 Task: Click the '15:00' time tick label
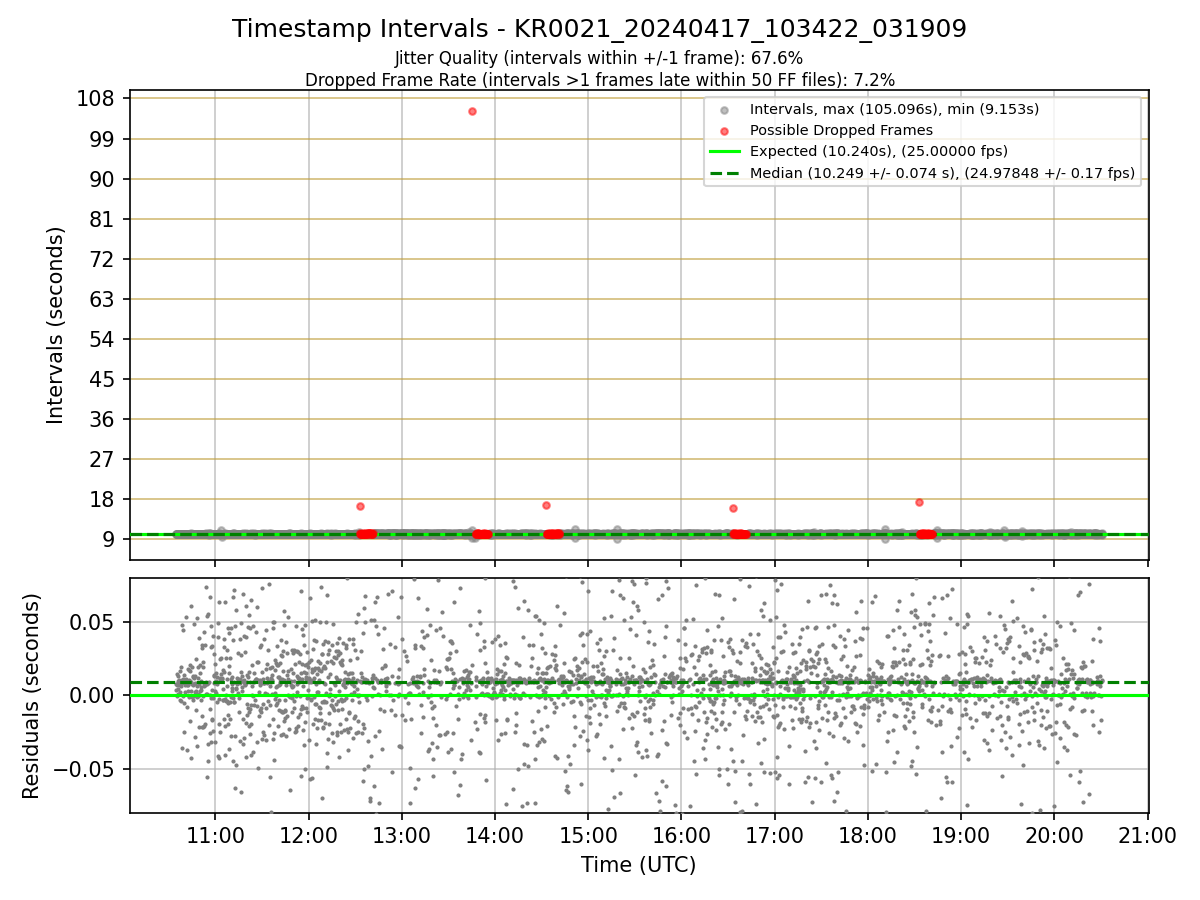(588, 838)
